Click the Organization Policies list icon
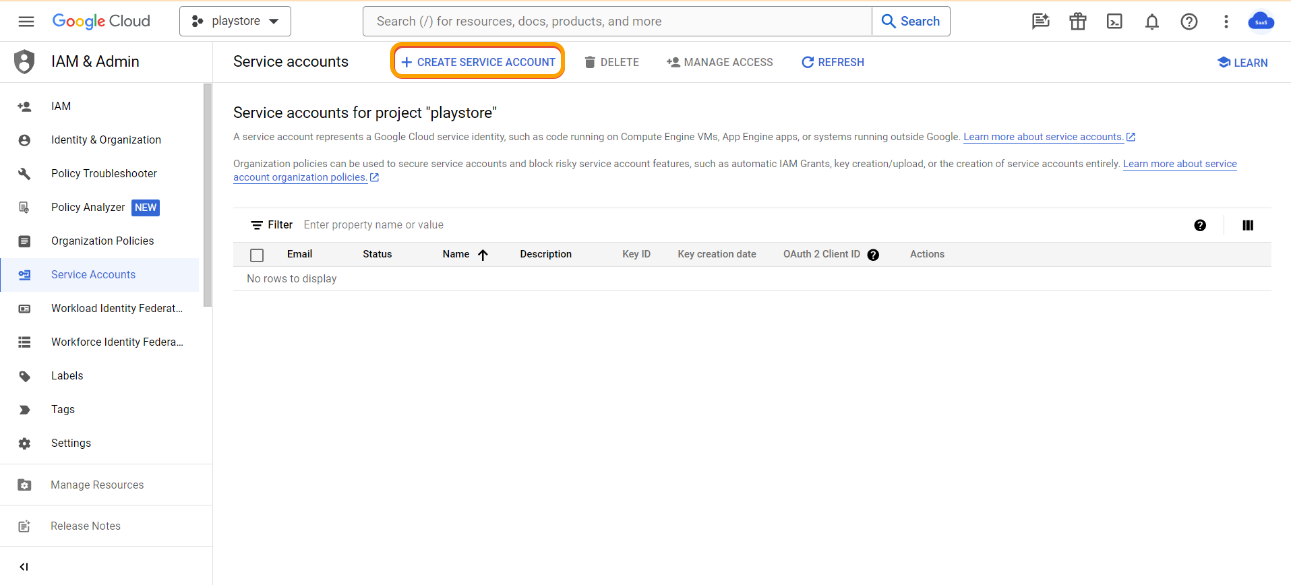 pyautogui.click(x=24, y=241)
